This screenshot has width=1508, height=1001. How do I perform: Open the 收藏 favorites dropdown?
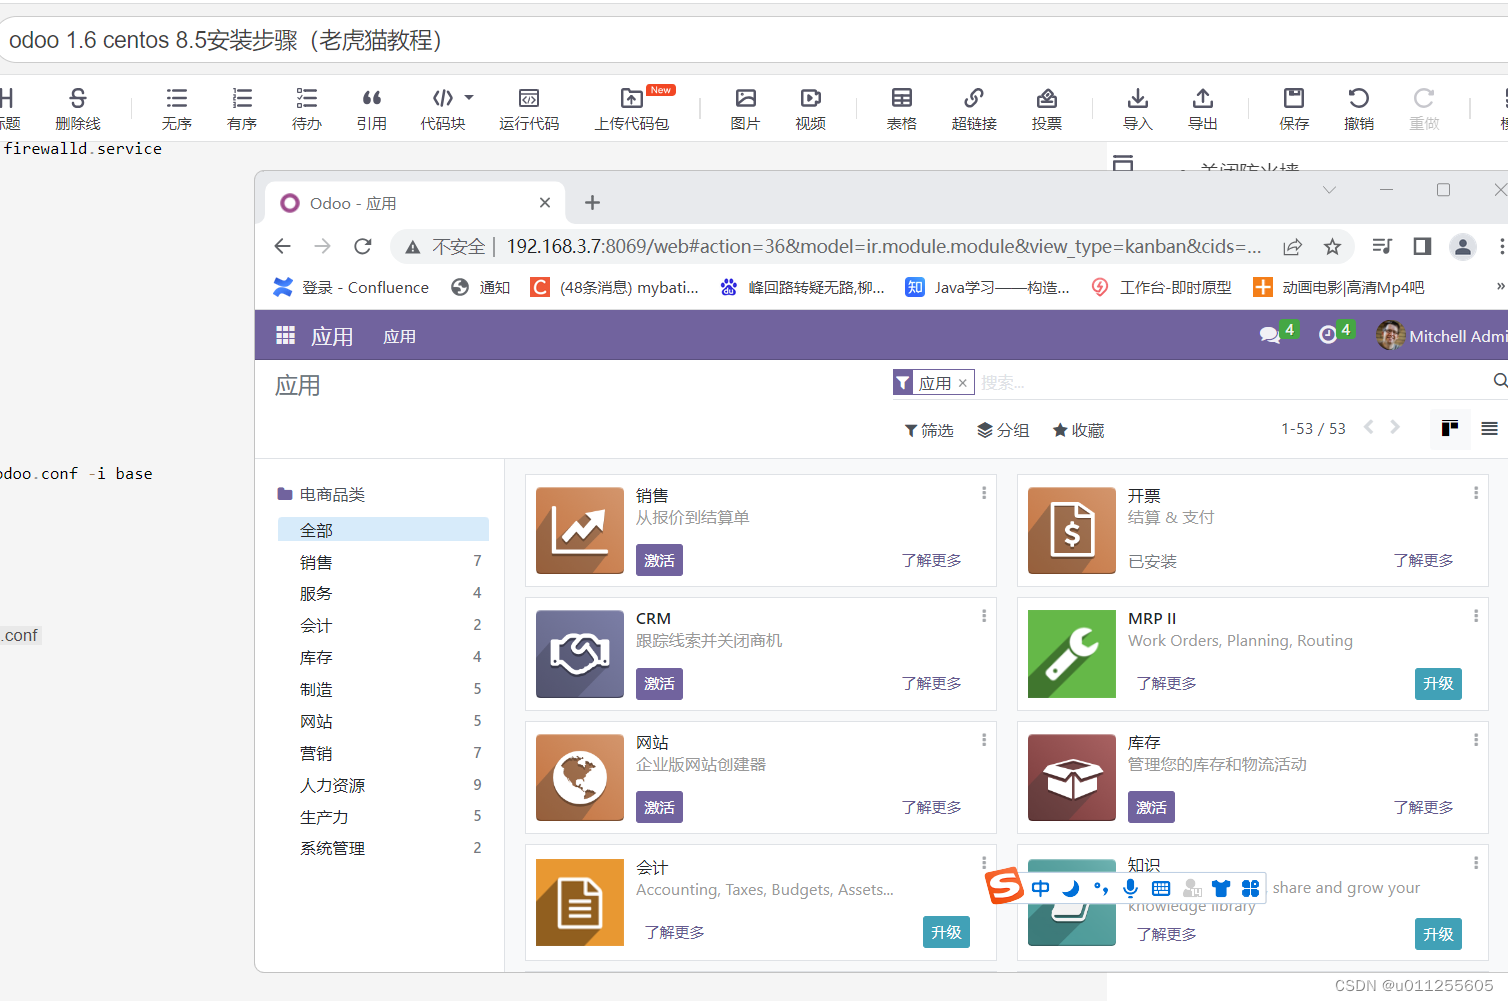tap(1078, 430)
